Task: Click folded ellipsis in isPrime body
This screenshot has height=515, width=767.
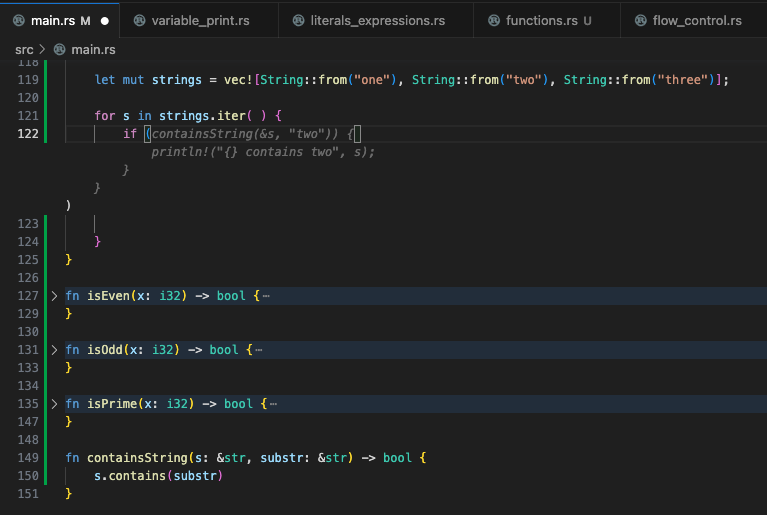Action: [x=273, y=404]
